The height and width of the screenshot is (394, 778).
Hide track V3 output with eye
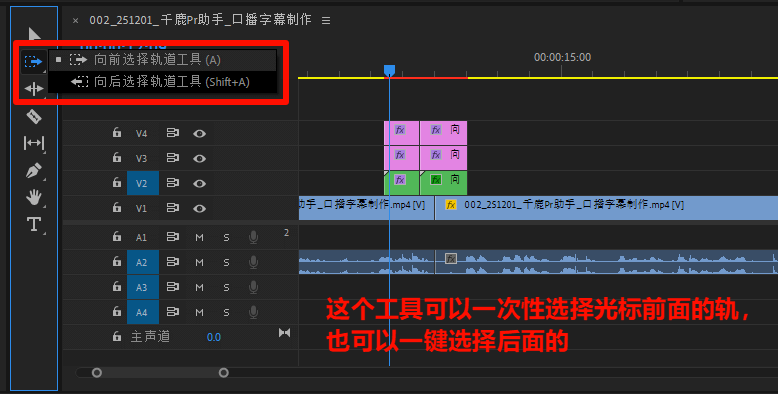(199, 158)
